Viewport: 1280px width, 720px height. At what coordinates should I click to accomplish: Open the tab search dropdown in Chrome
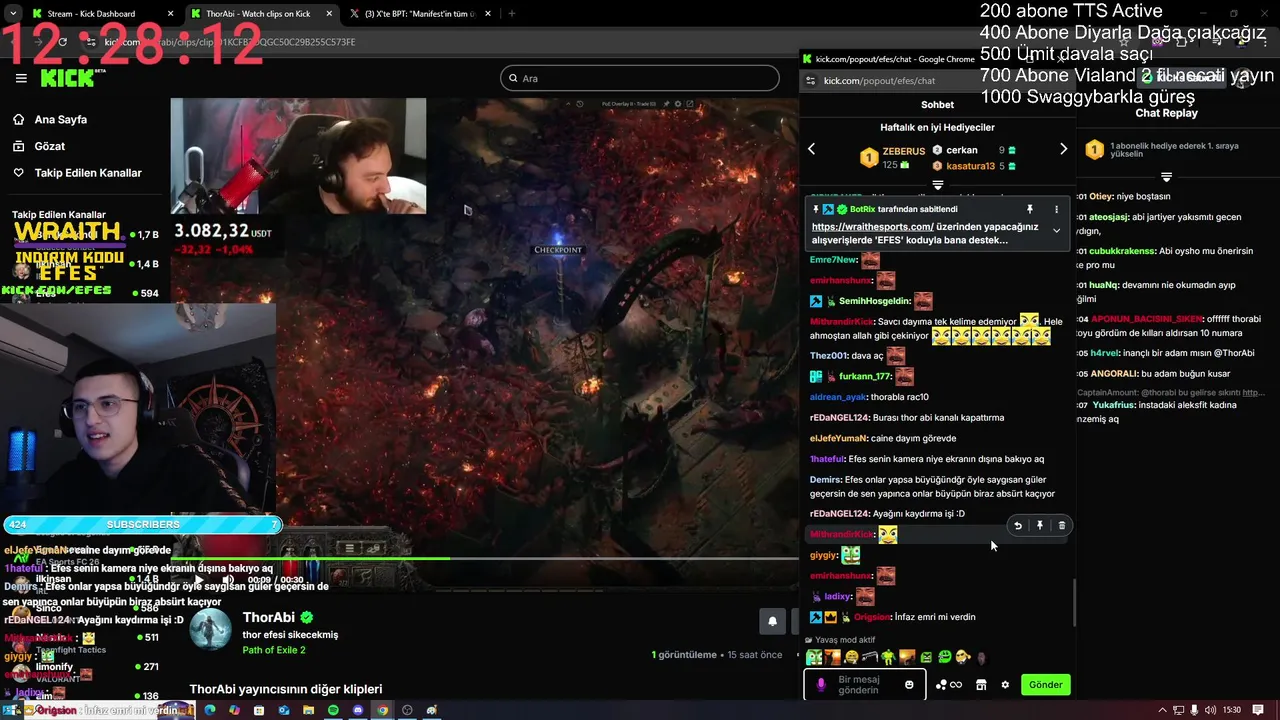tap(12, 14)
